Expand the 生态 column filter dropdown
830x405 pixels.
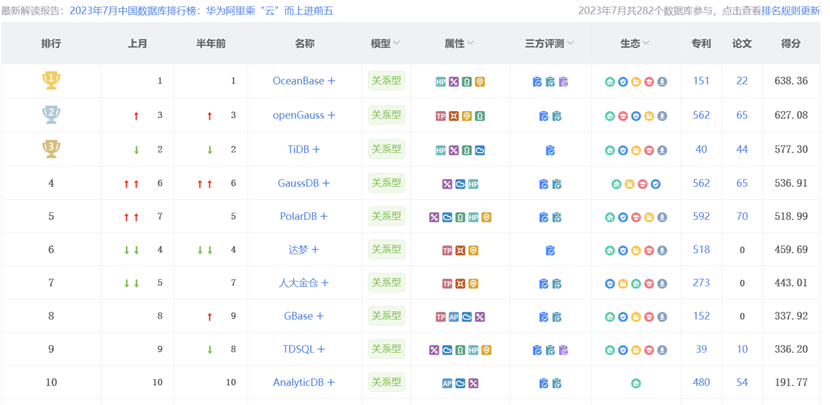(646, 44)
